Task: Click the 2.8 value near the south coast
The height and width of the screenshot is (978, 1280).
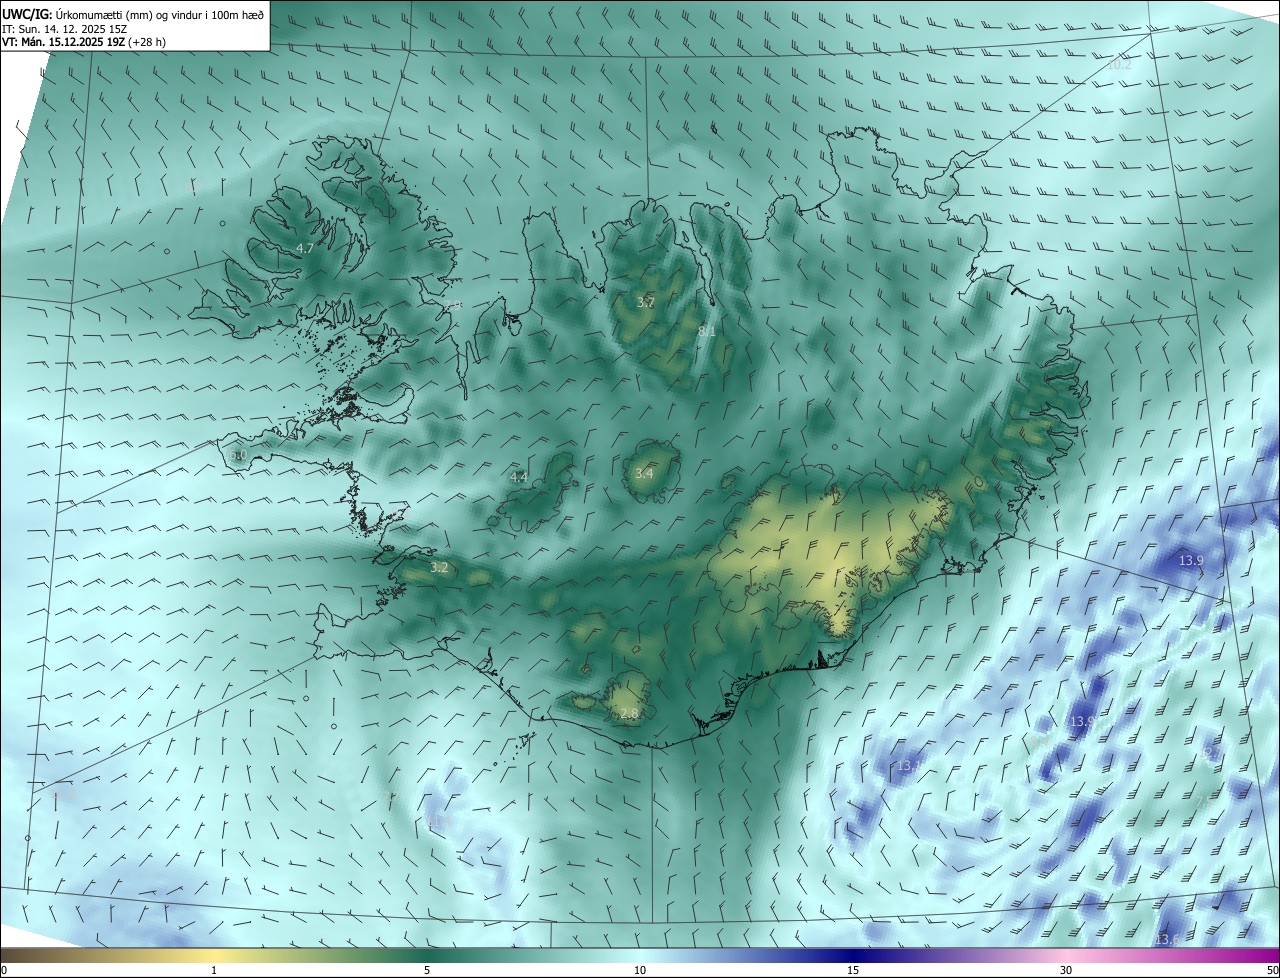Action: [x=629, y=713]
